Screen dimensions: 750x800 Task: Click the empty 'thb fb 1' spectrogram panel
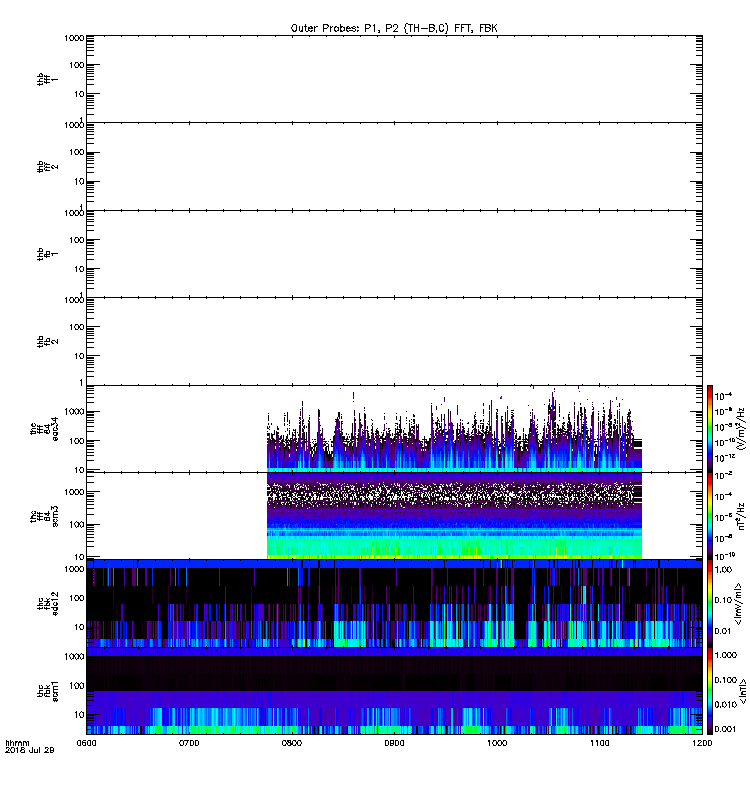394,254
